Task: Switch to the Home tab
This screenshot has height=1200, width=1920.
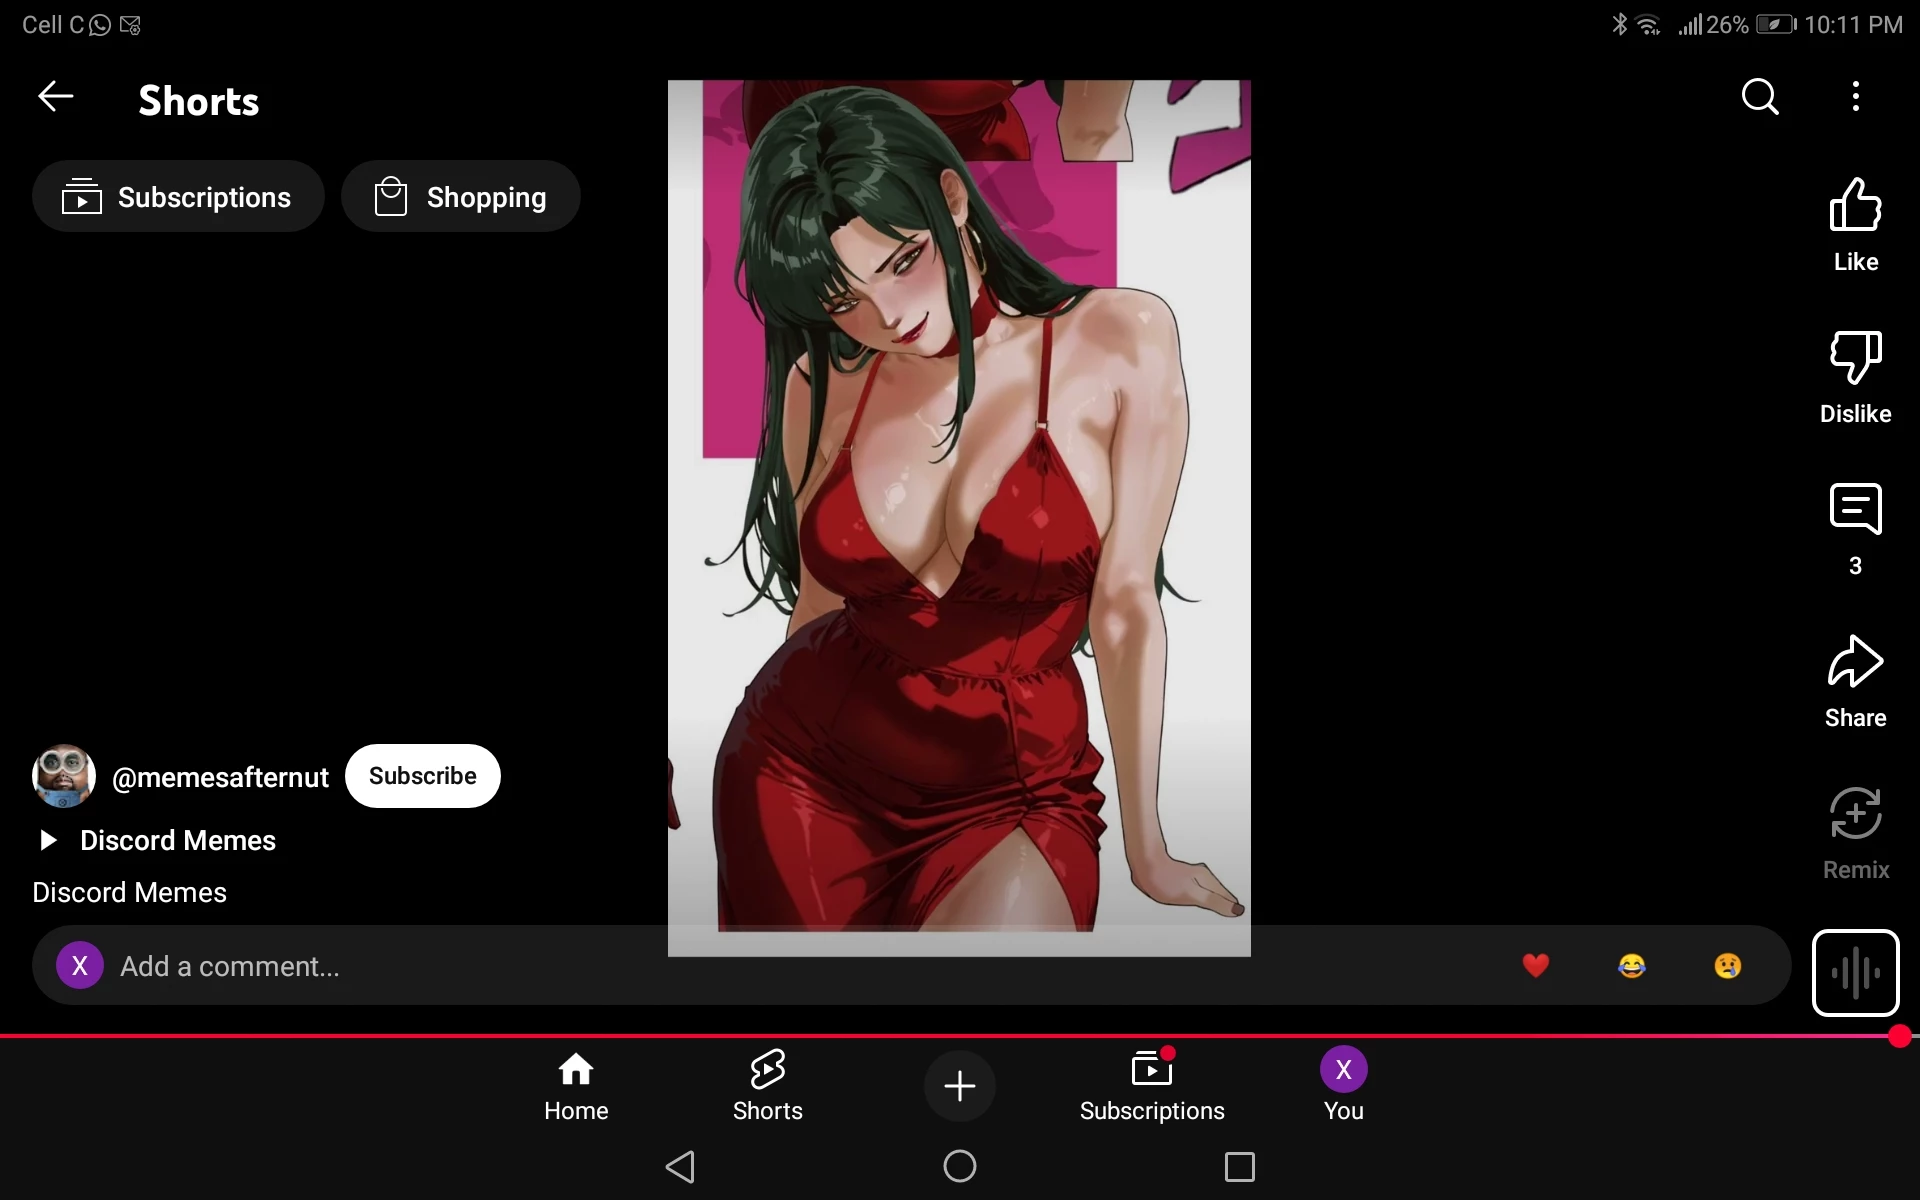Action: click(576, 1086)
